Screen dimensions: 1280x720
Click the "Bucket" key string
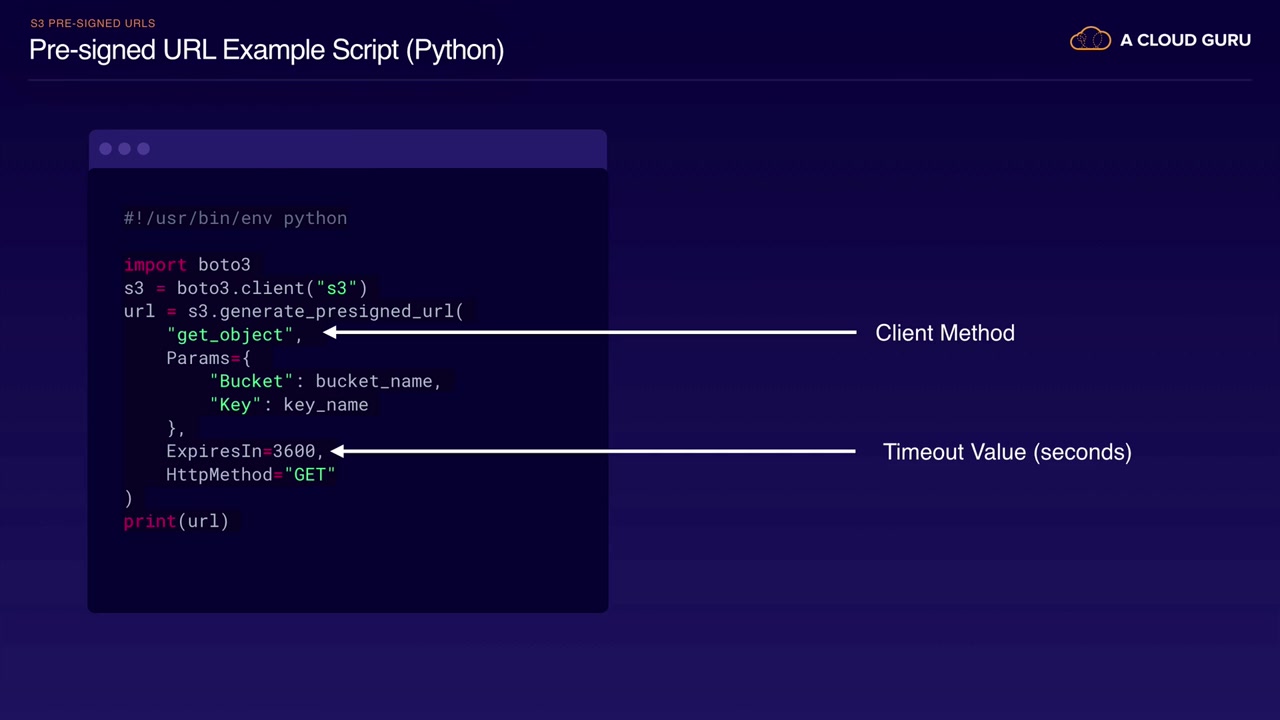(252, 381)
